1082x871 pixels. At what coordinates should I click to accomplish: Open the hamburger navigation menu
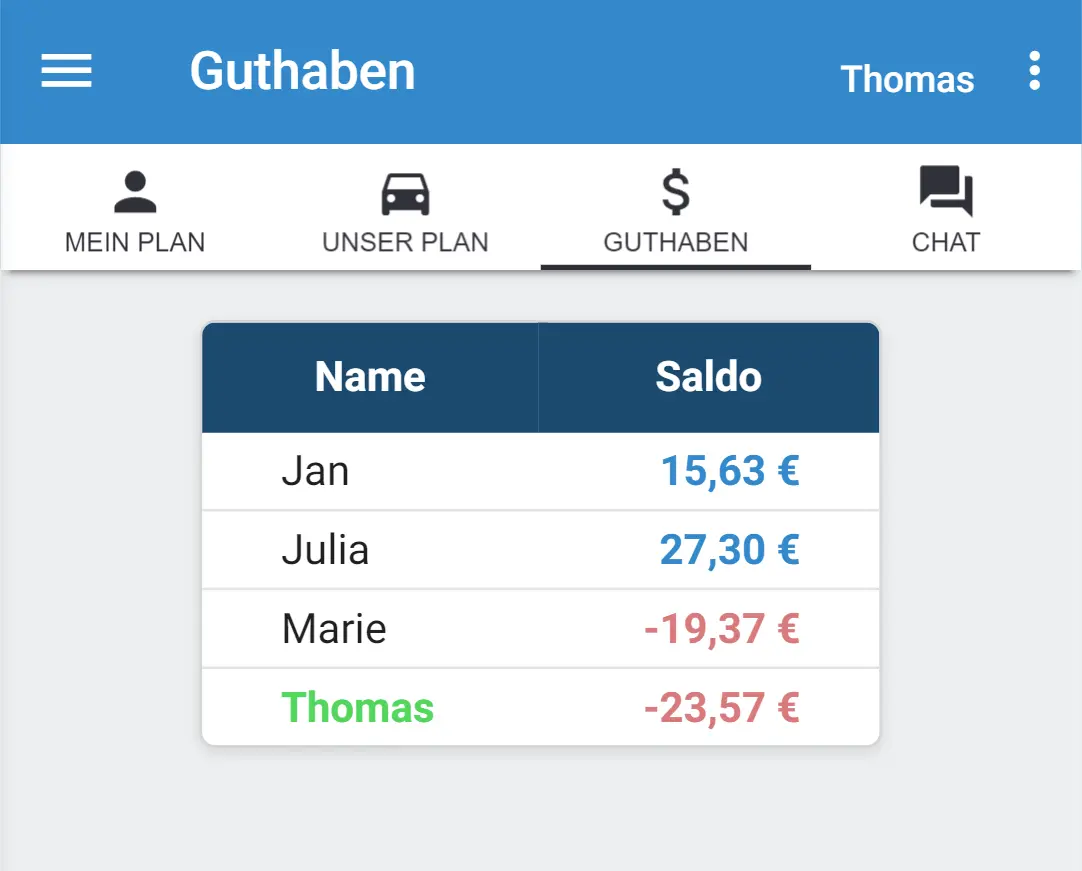point(66,71)
